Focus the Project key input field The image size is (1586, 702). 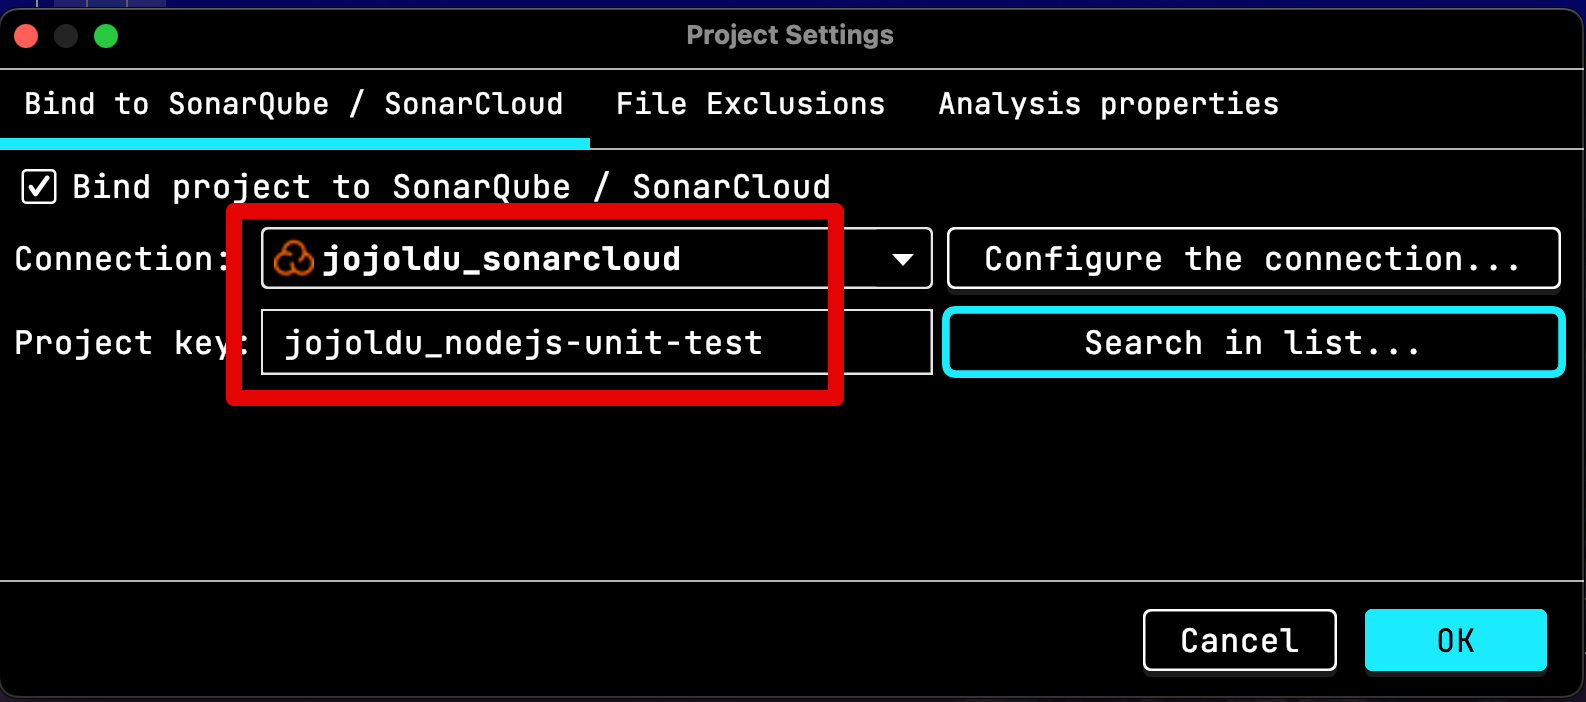point(596,342)
